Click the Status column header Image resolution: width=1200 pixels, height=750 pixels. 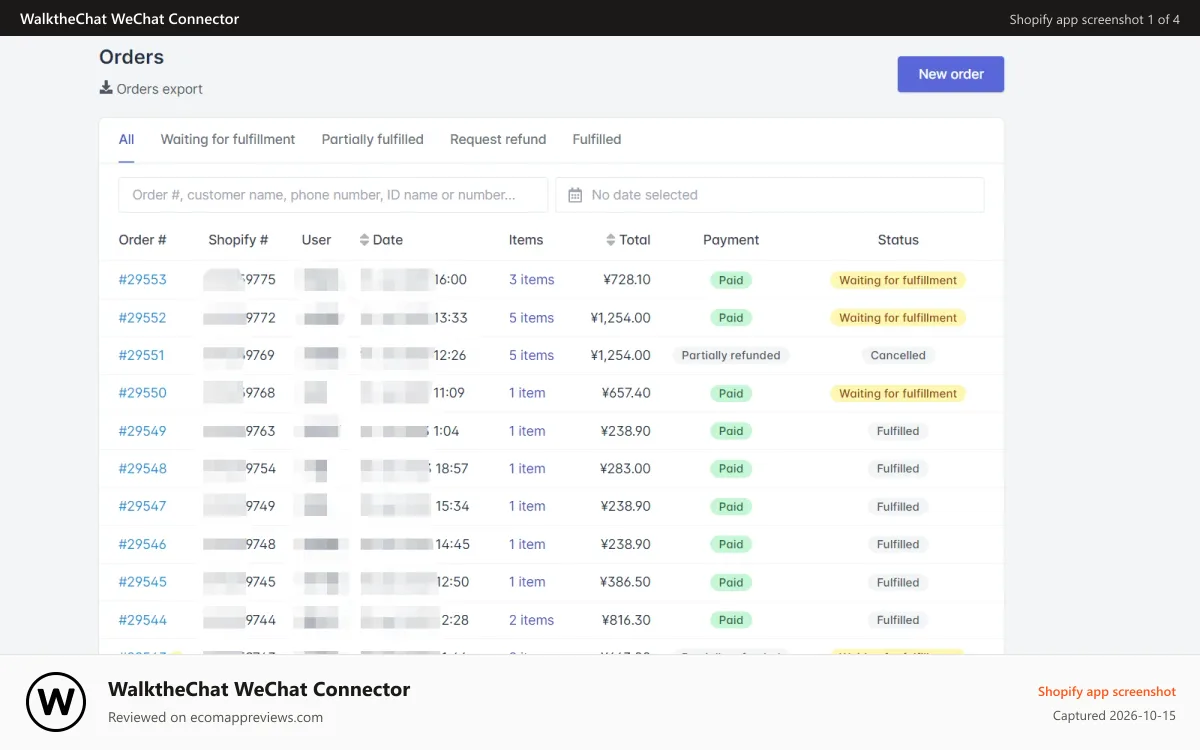pos(898,240)
